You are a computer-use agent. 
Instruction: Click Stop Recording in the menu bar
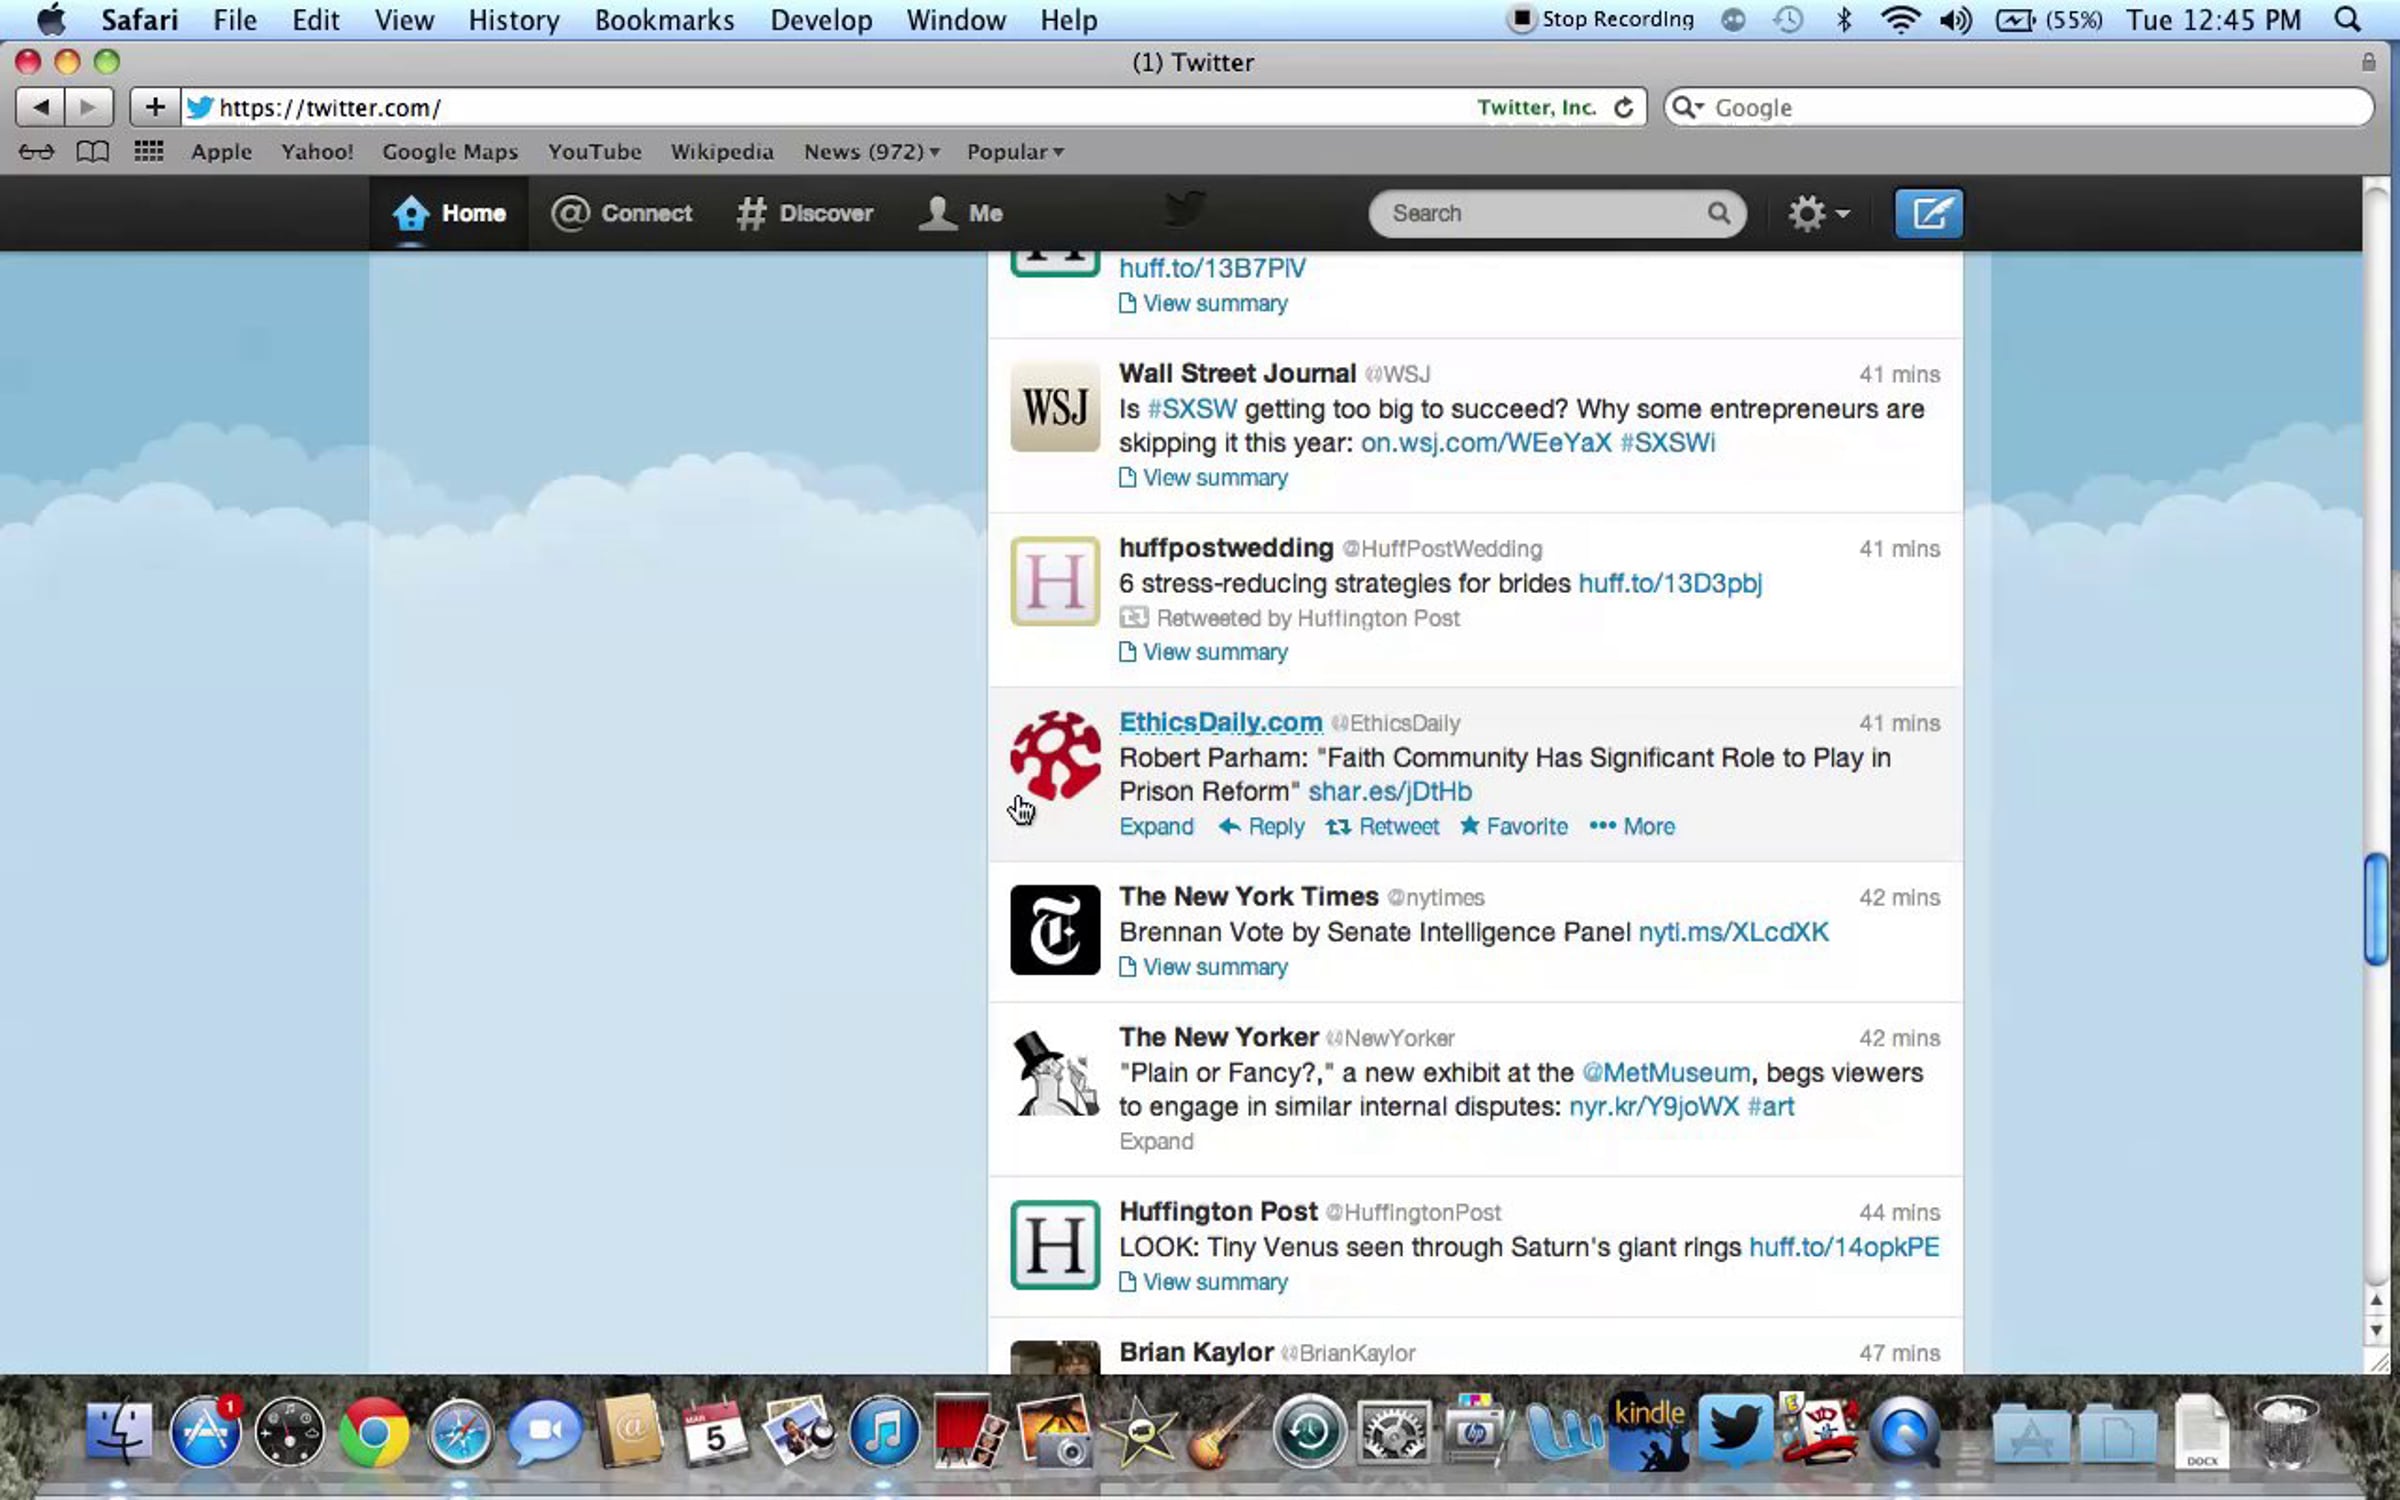point(1603,20)
